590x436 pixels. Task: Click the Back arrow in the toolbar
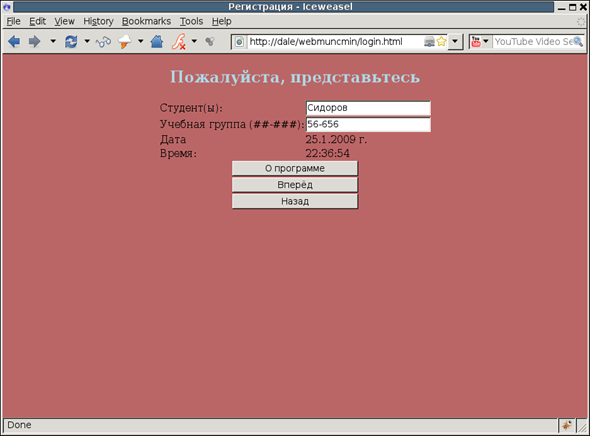[14, 41]
